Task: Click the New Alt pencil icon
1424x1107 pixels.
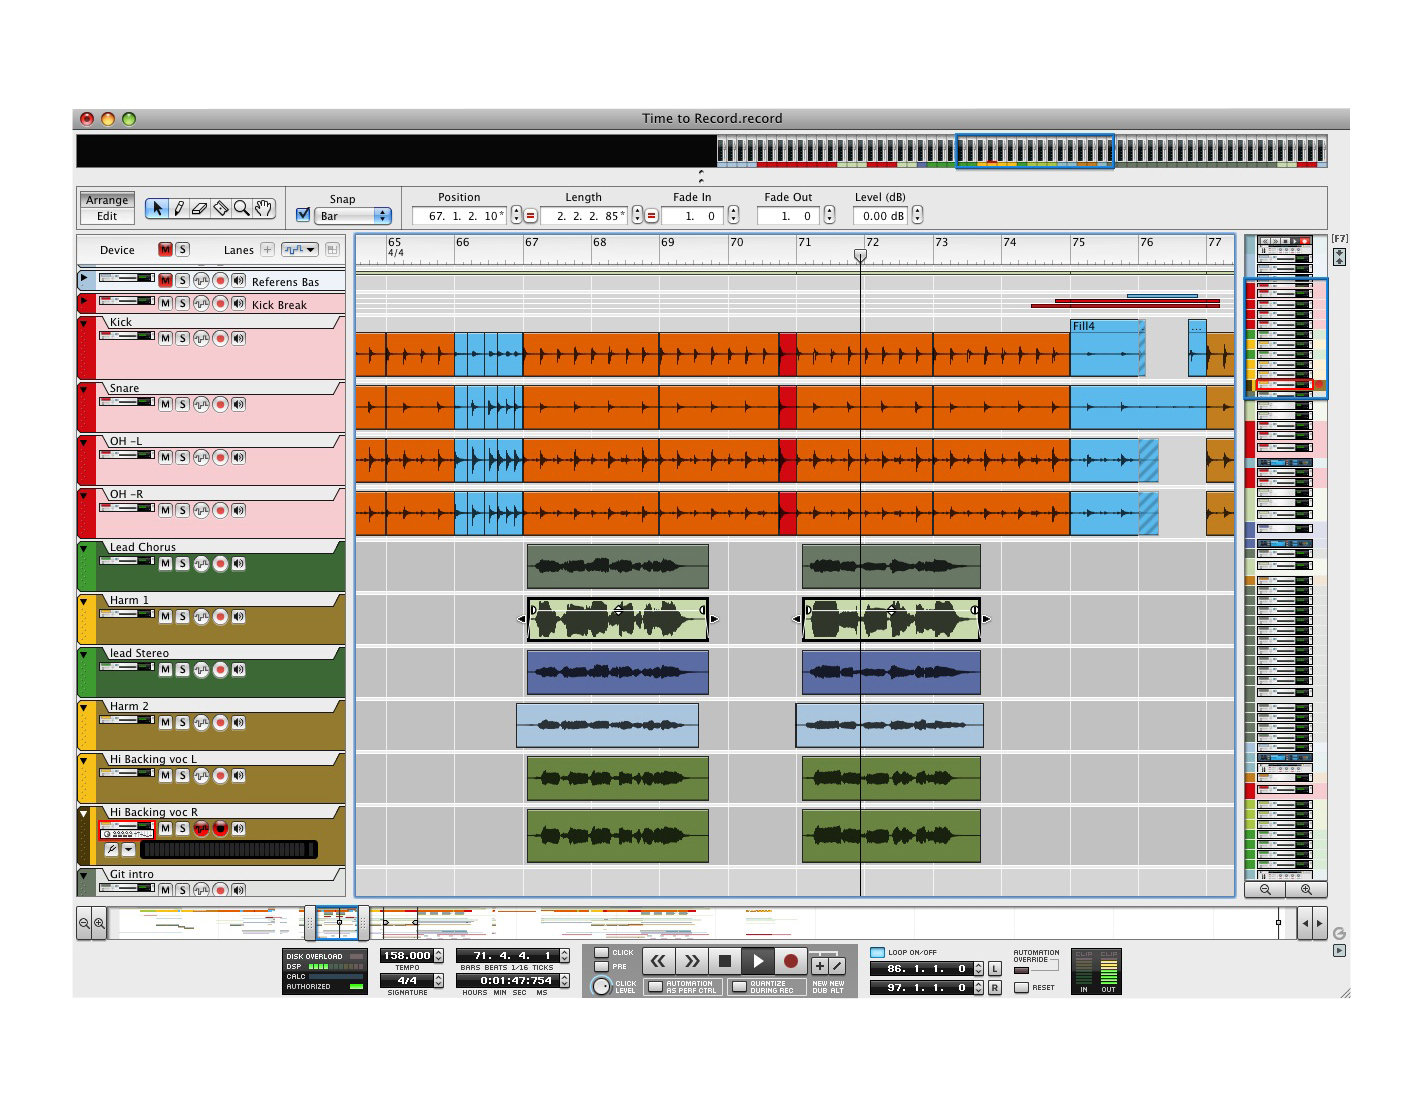Action: [x=837, y=966]
